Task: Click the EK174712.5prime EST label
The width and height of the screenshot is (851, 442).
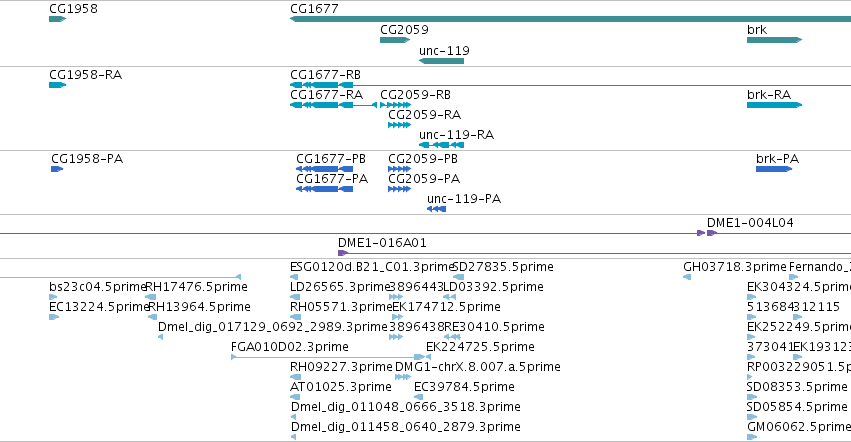Action: point(446,307)
